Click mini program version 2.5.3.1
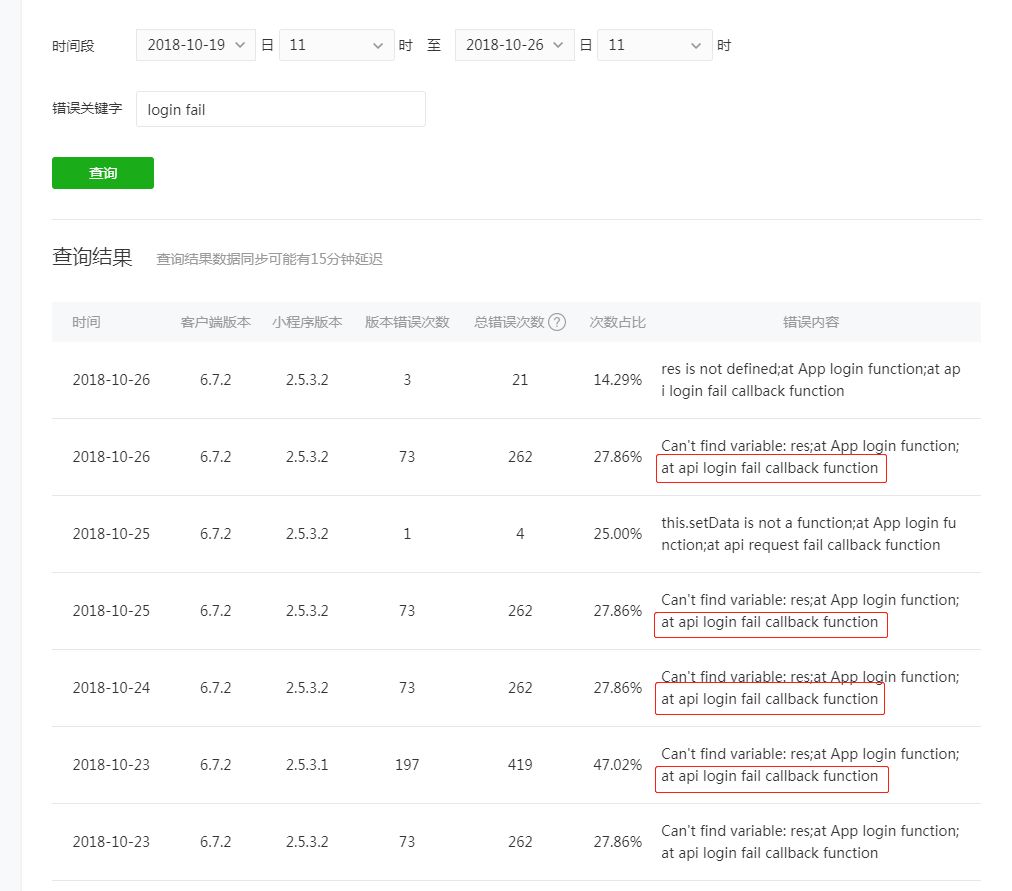Screen dimensions: 1012x891 tap(307, 765)
